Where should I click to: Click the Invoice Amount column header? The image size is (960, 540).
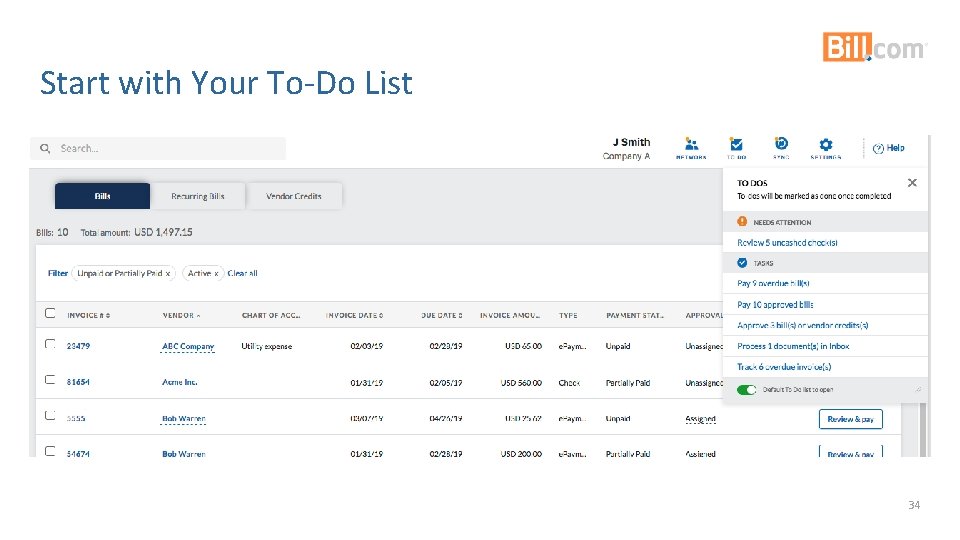510,315
